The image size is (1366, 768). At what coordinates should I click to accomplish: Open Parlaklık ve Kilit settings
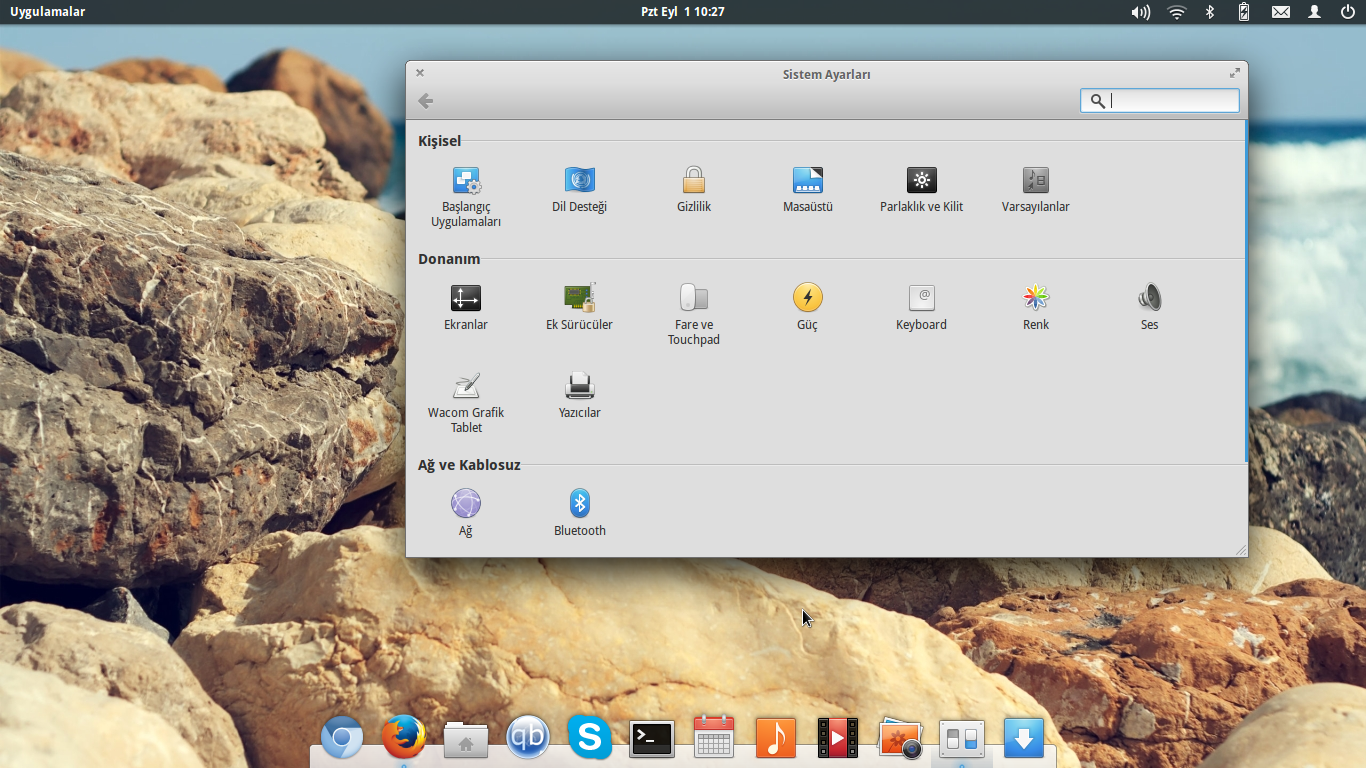pyautogui.click(x=922, y=190)
